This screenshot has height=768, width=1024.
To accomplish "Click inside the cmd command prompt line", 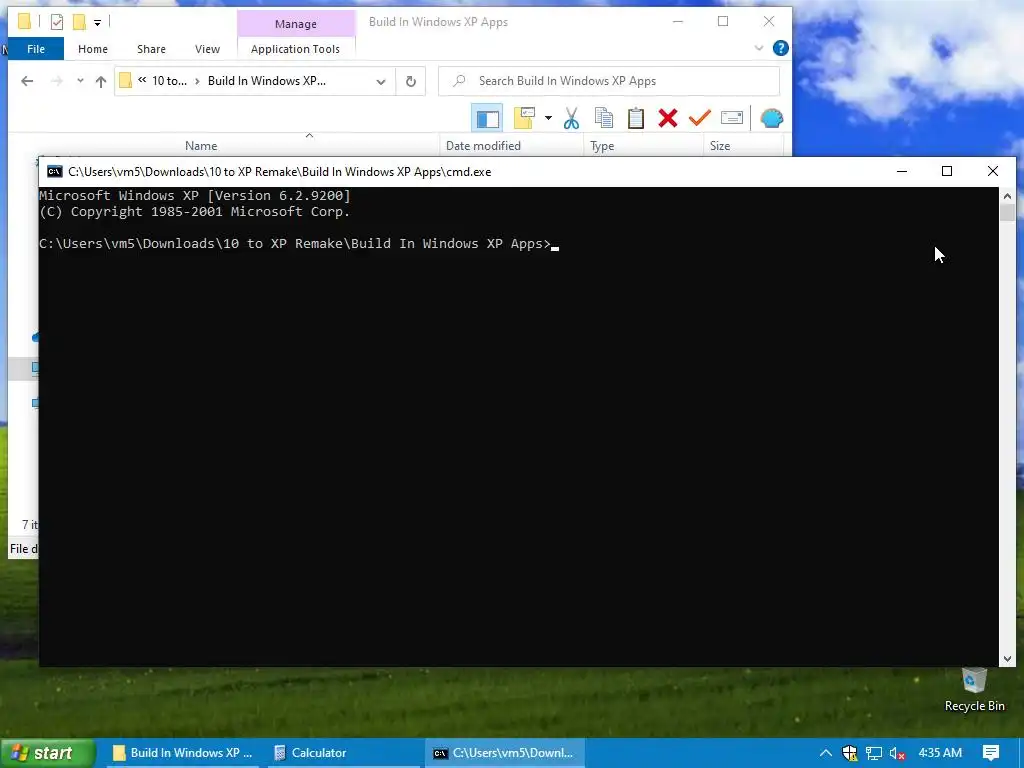I will tap(299, 244).
